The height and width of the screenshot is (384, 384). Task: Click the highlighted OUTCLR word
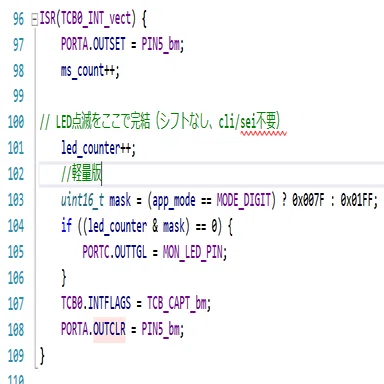click(109, 330)
